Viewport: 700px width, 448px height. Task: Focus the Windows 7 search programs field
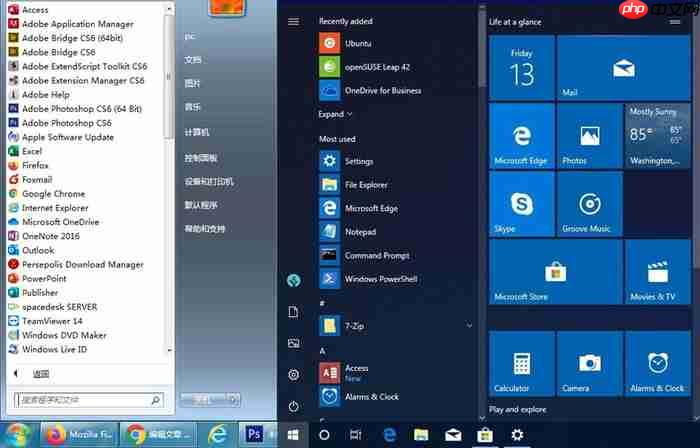coord(88,400)
